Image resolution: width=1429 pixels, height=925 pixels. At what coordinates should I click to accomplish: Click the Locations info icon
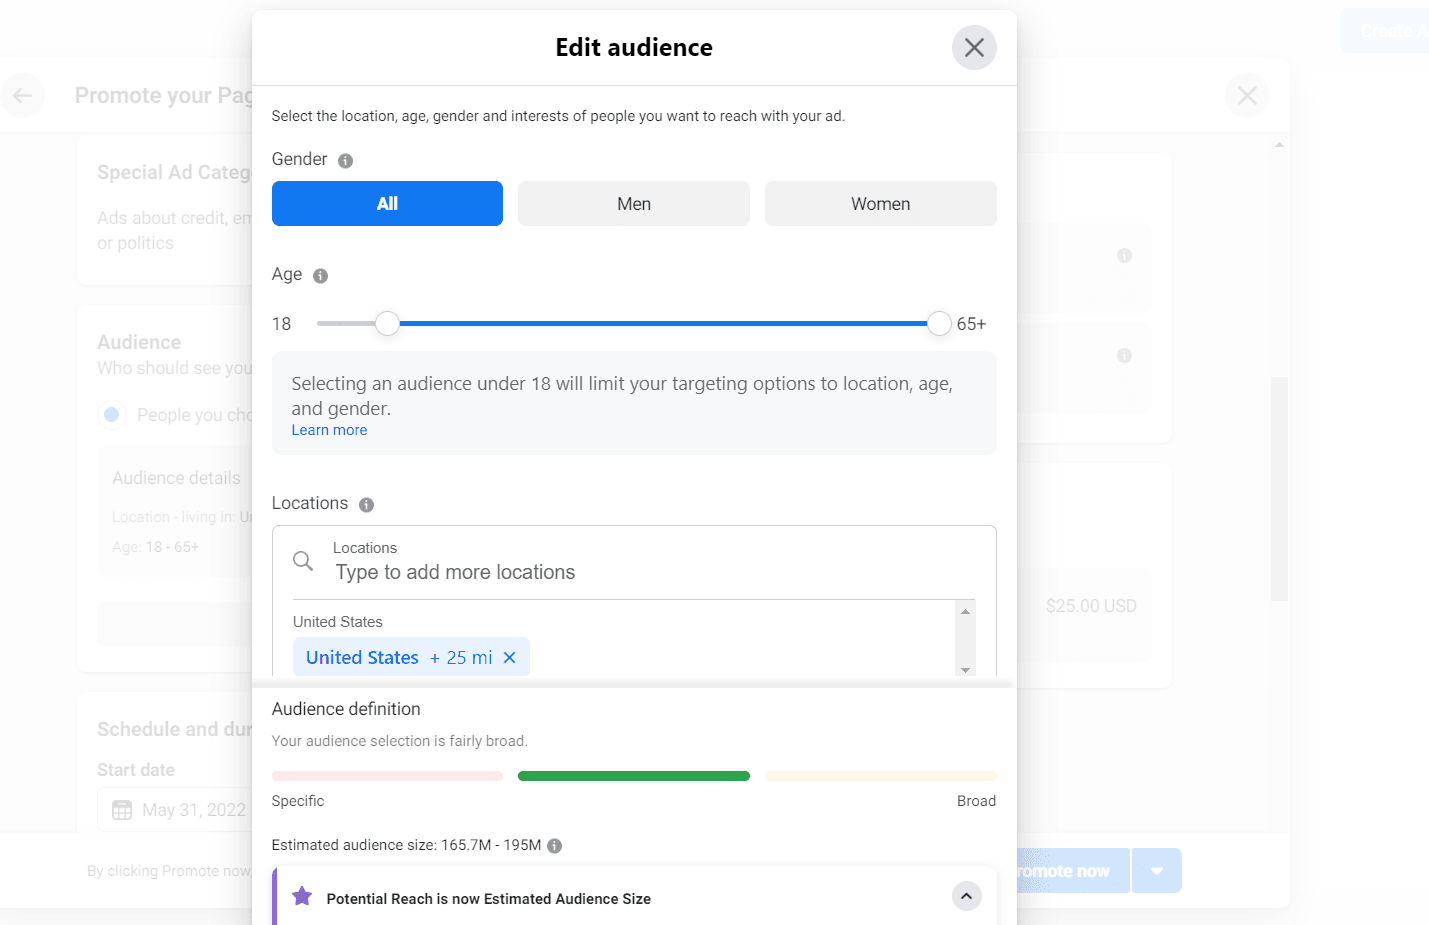point(366,505)
